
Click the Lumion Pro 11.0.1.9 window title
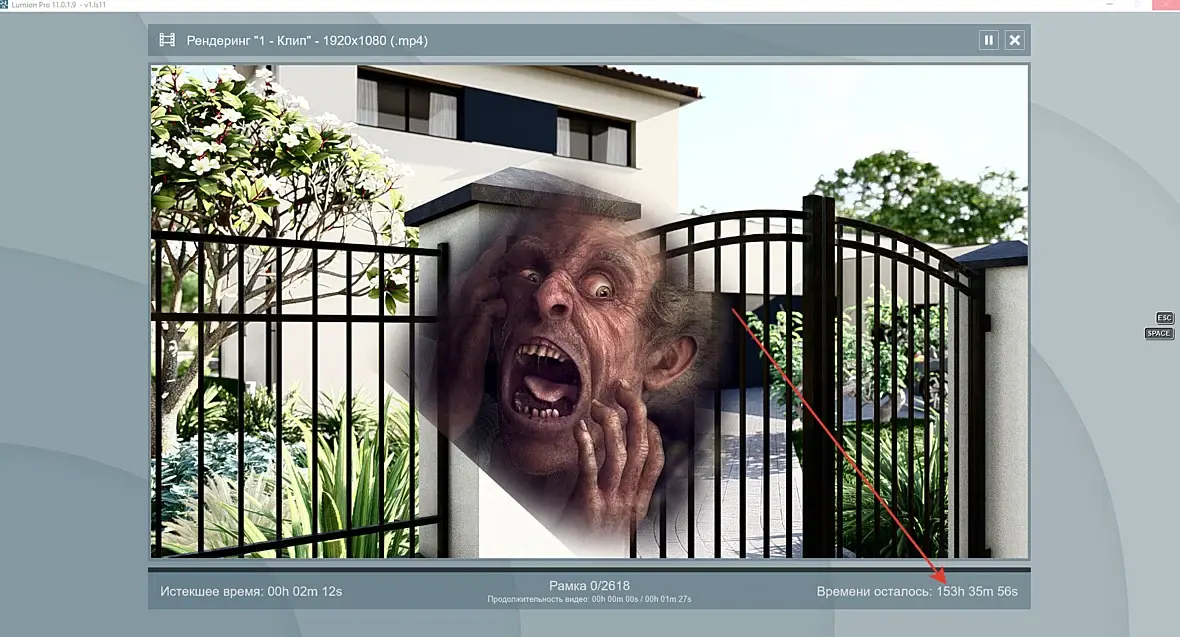coord(59,5)
